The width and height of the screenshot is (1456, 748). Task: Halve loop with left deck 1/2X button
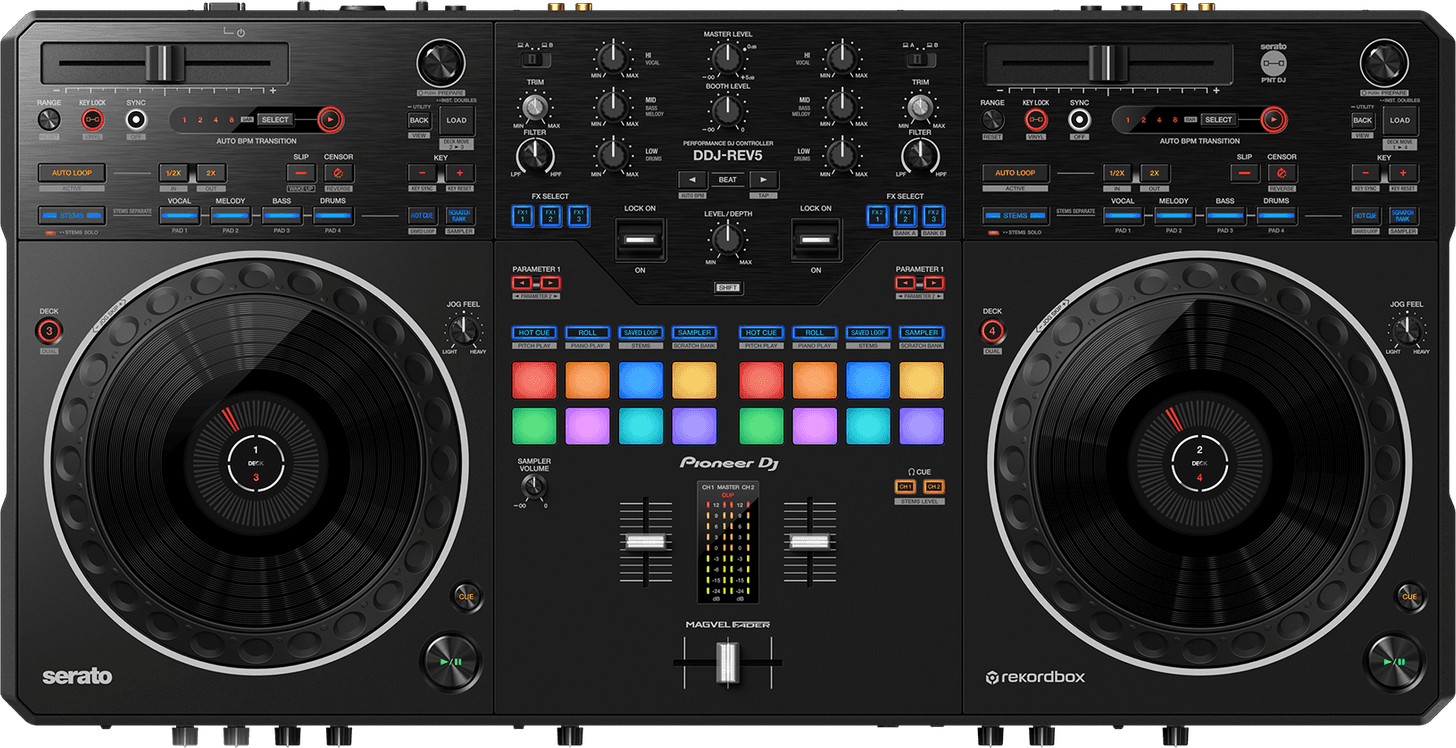pyautogui.click(x=173, y=173)
